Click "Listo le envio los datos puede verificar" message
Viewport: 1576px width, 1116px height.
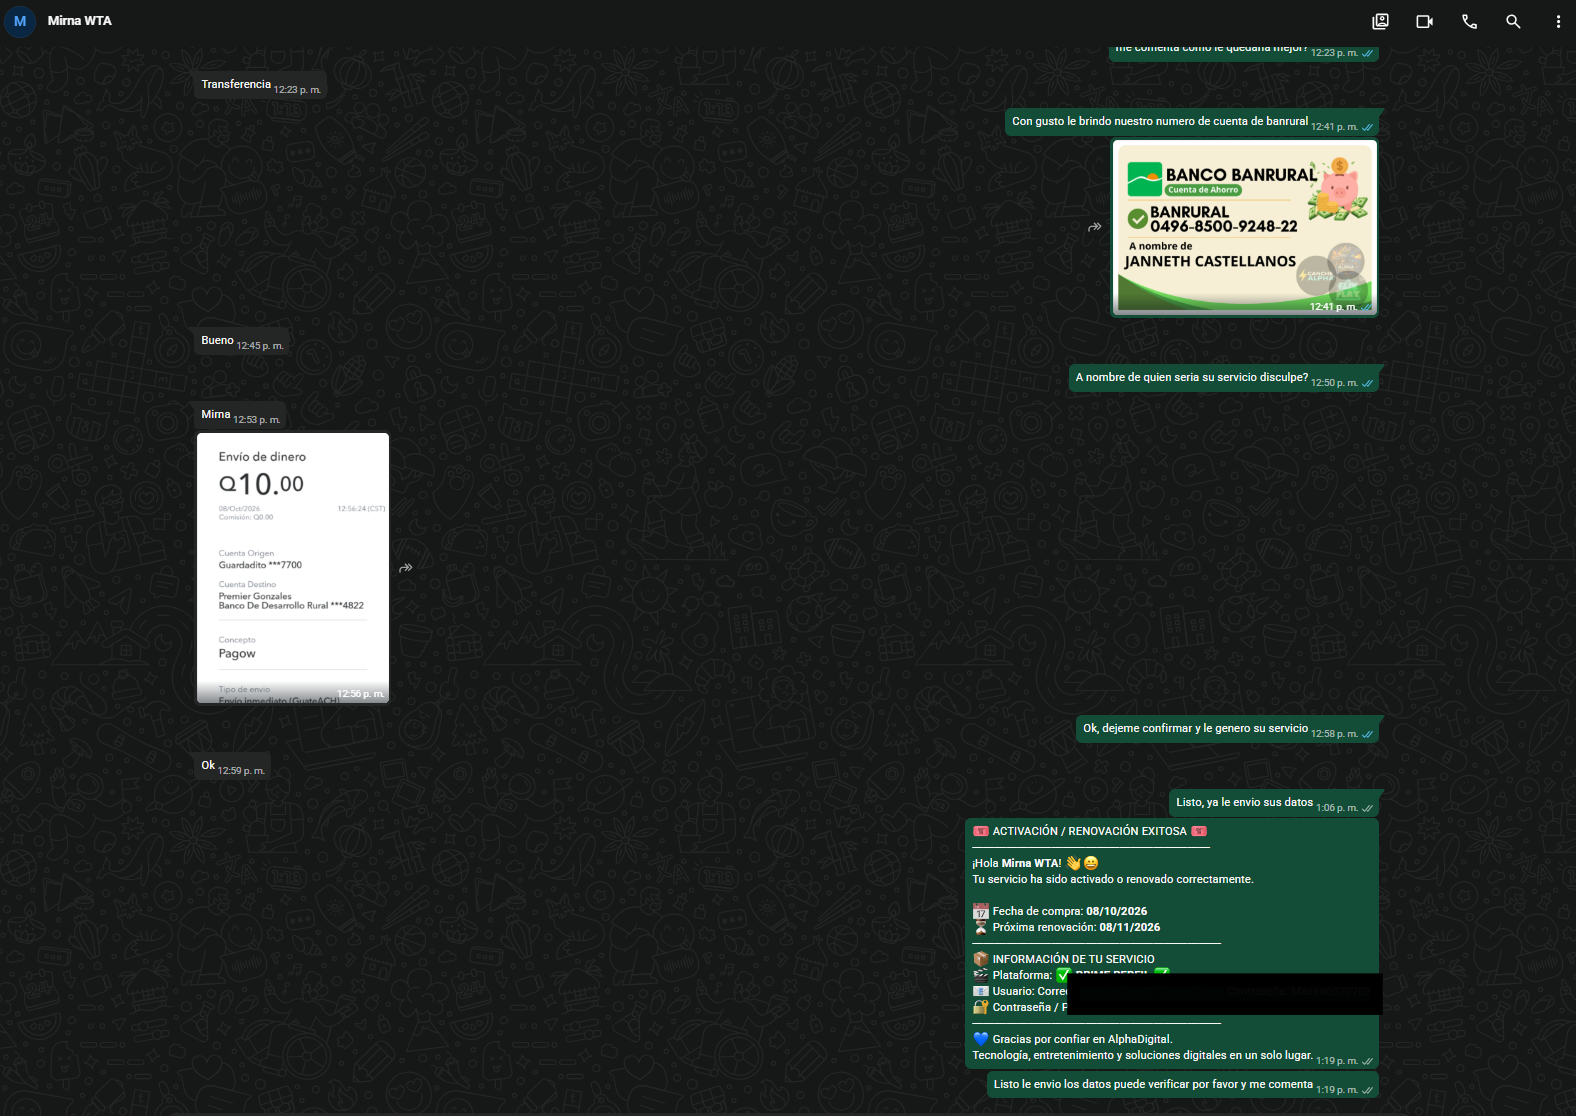point(1183,1085)
